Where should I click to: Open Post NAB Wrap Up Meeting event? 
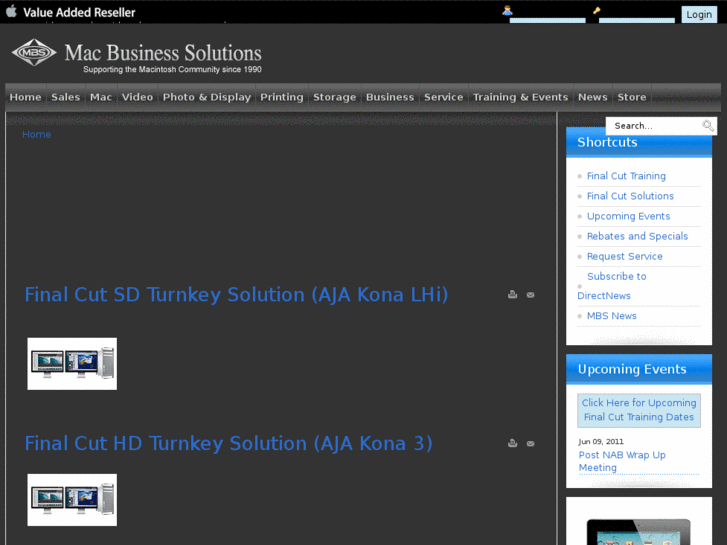tap(621, 461)
